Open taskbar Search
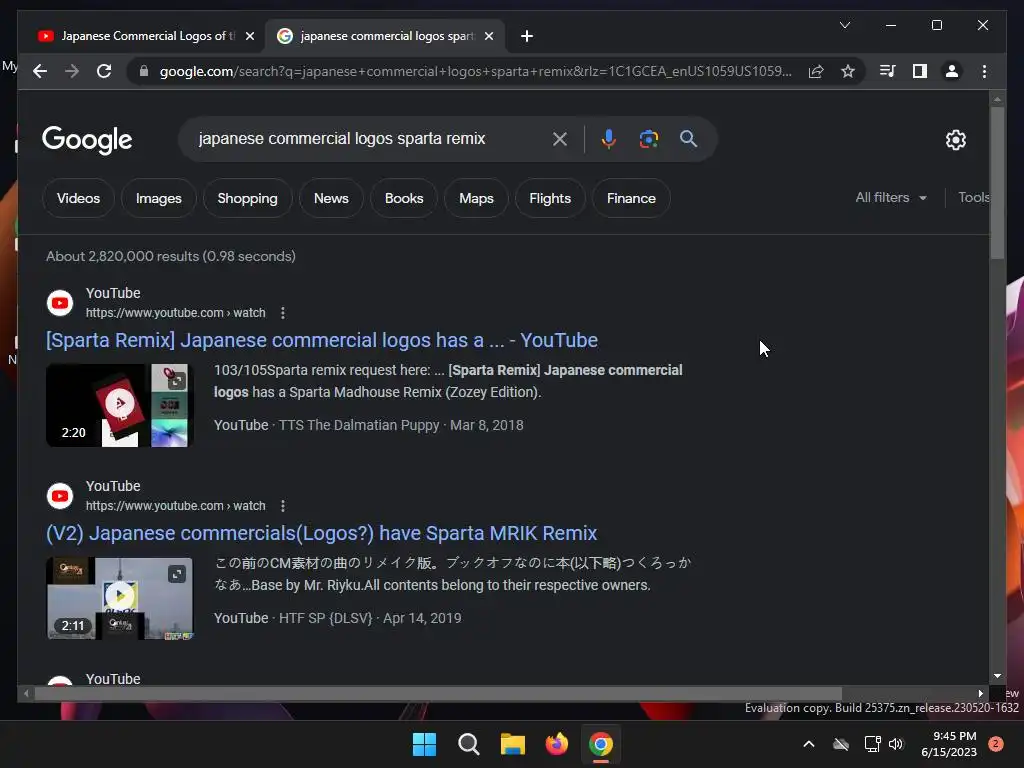Viewport: 1024px width, 768px height. click(468, 744)
